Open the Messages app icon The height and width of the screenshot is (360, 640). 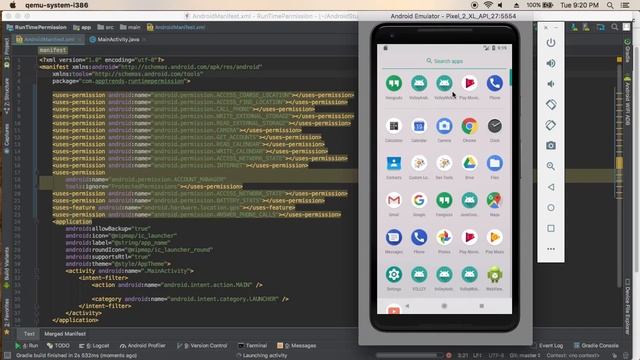(393, 237)
